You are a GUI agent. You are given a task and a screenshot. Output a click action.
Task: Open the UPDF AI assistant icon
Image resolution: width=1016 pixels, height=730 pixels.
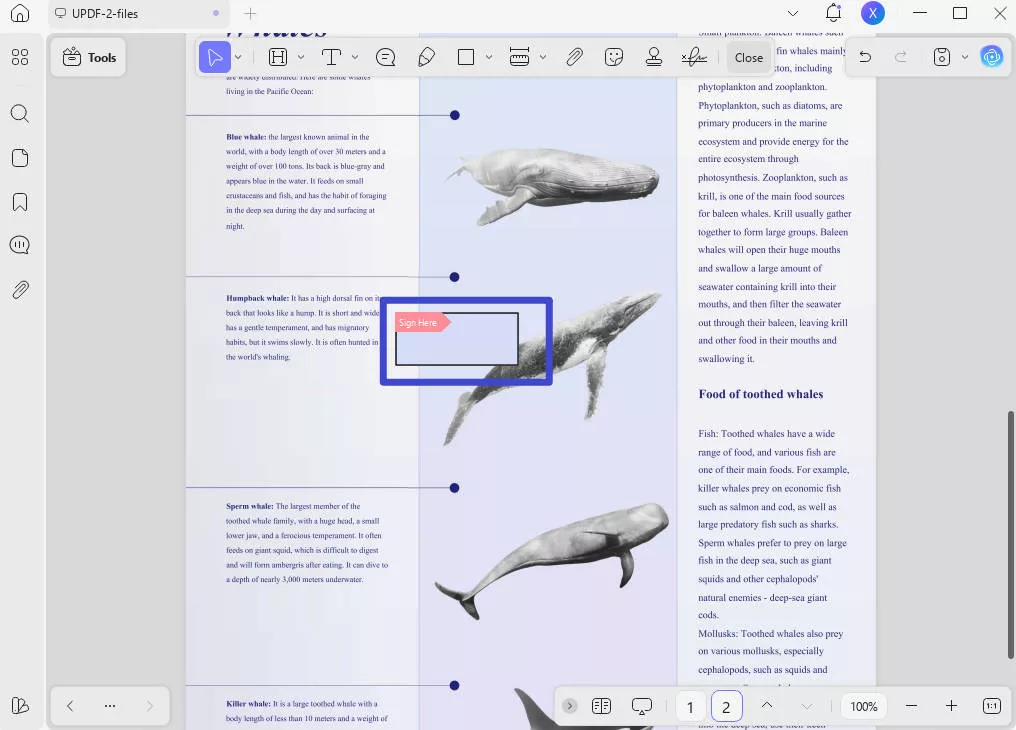[x=992, y=57]
